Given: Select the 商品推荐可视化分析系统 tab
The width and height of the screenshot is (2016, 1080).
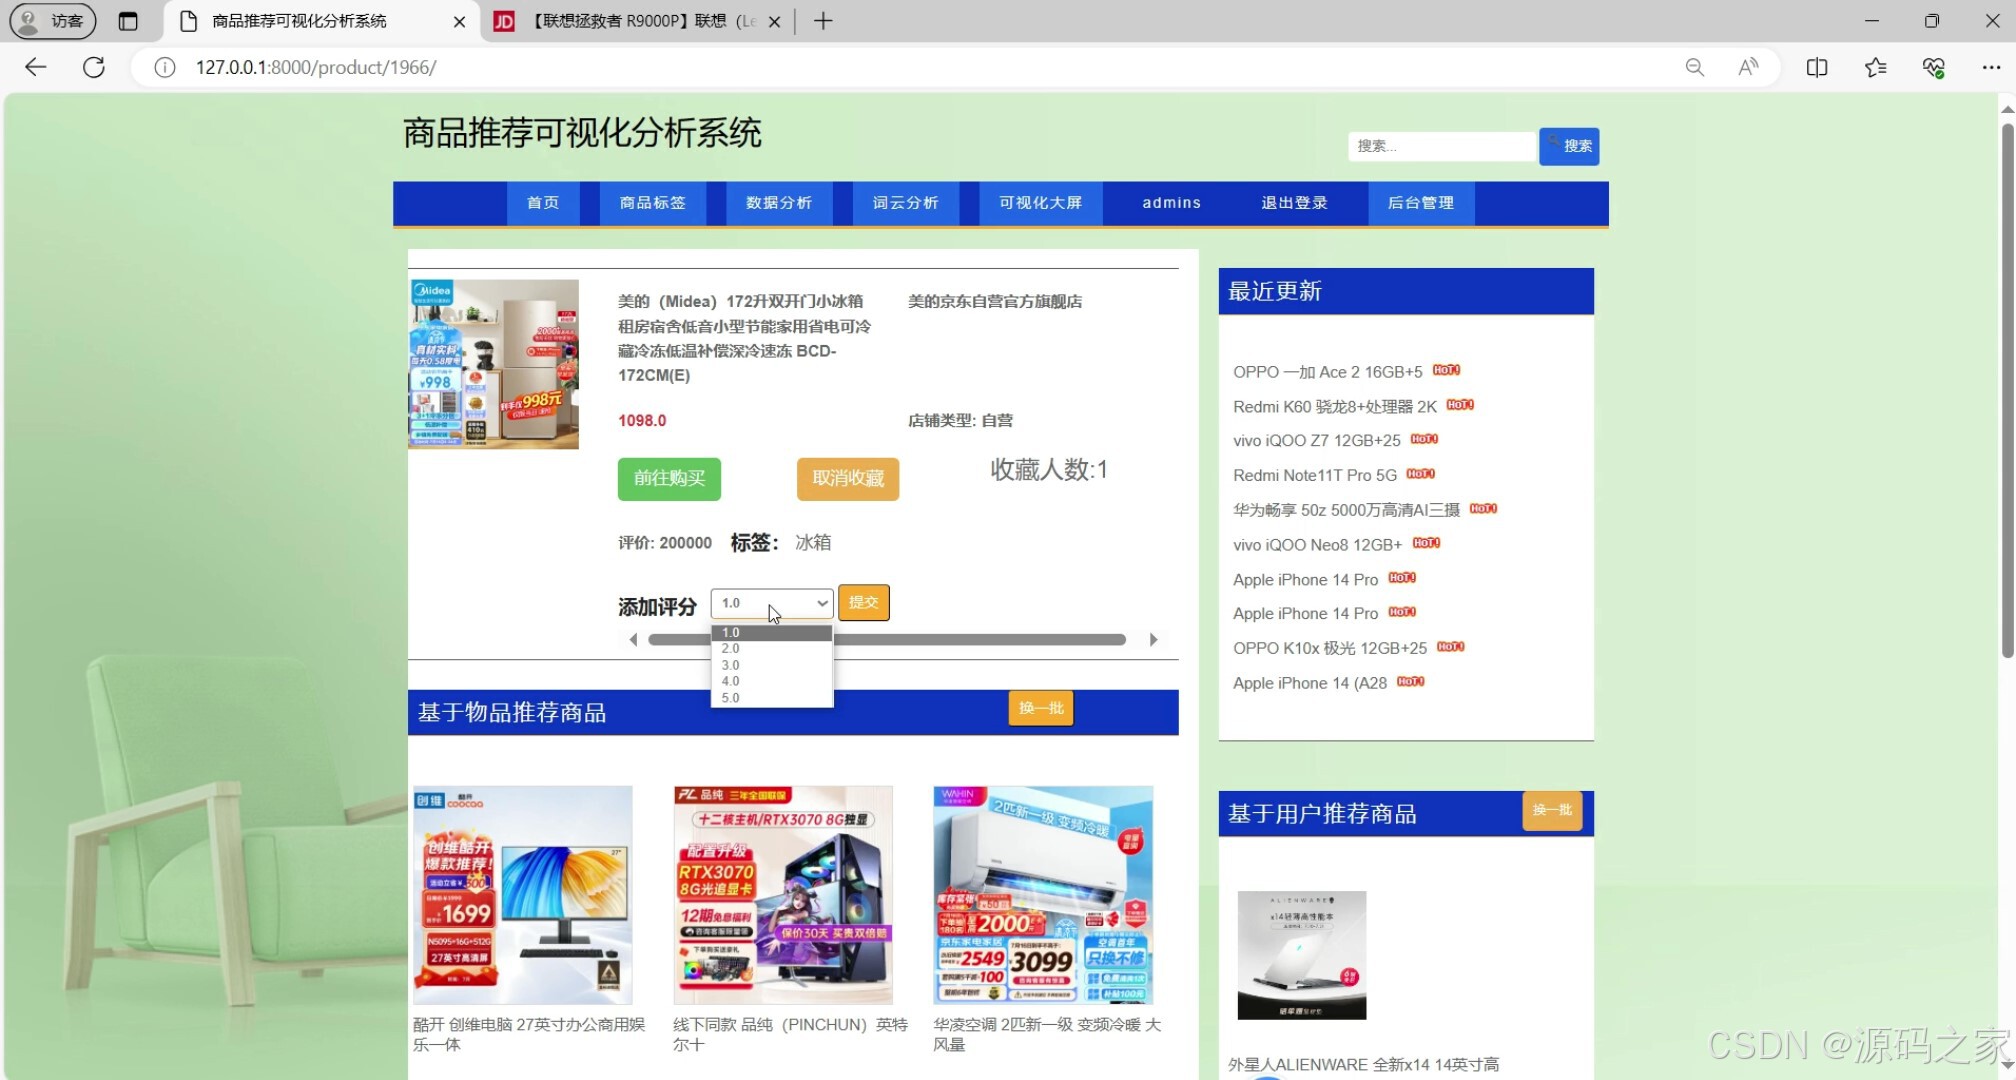Looking at the screenshot, I should tap(318, 21).
